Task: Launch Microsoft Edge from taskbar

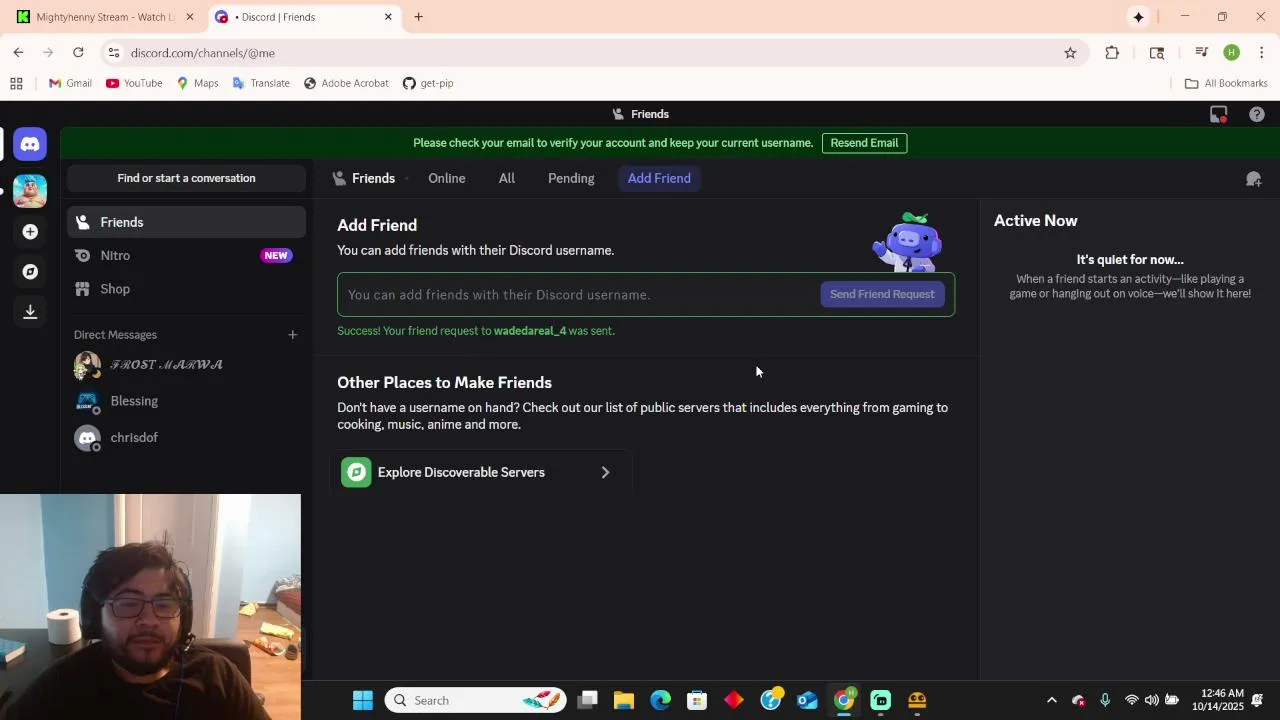Action: click(x=660, y=701)
